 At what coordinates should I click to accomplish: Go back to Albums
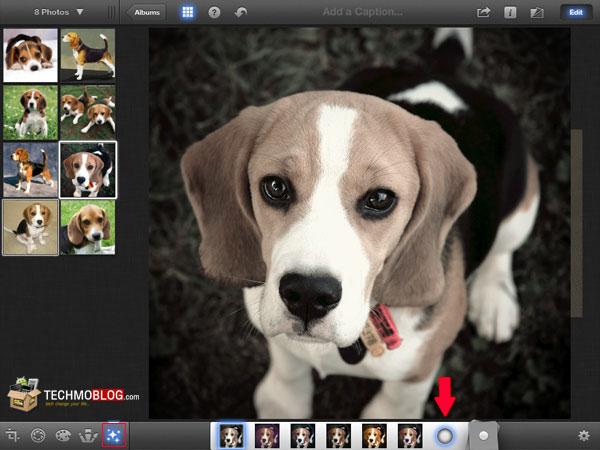tap(146, 13)
